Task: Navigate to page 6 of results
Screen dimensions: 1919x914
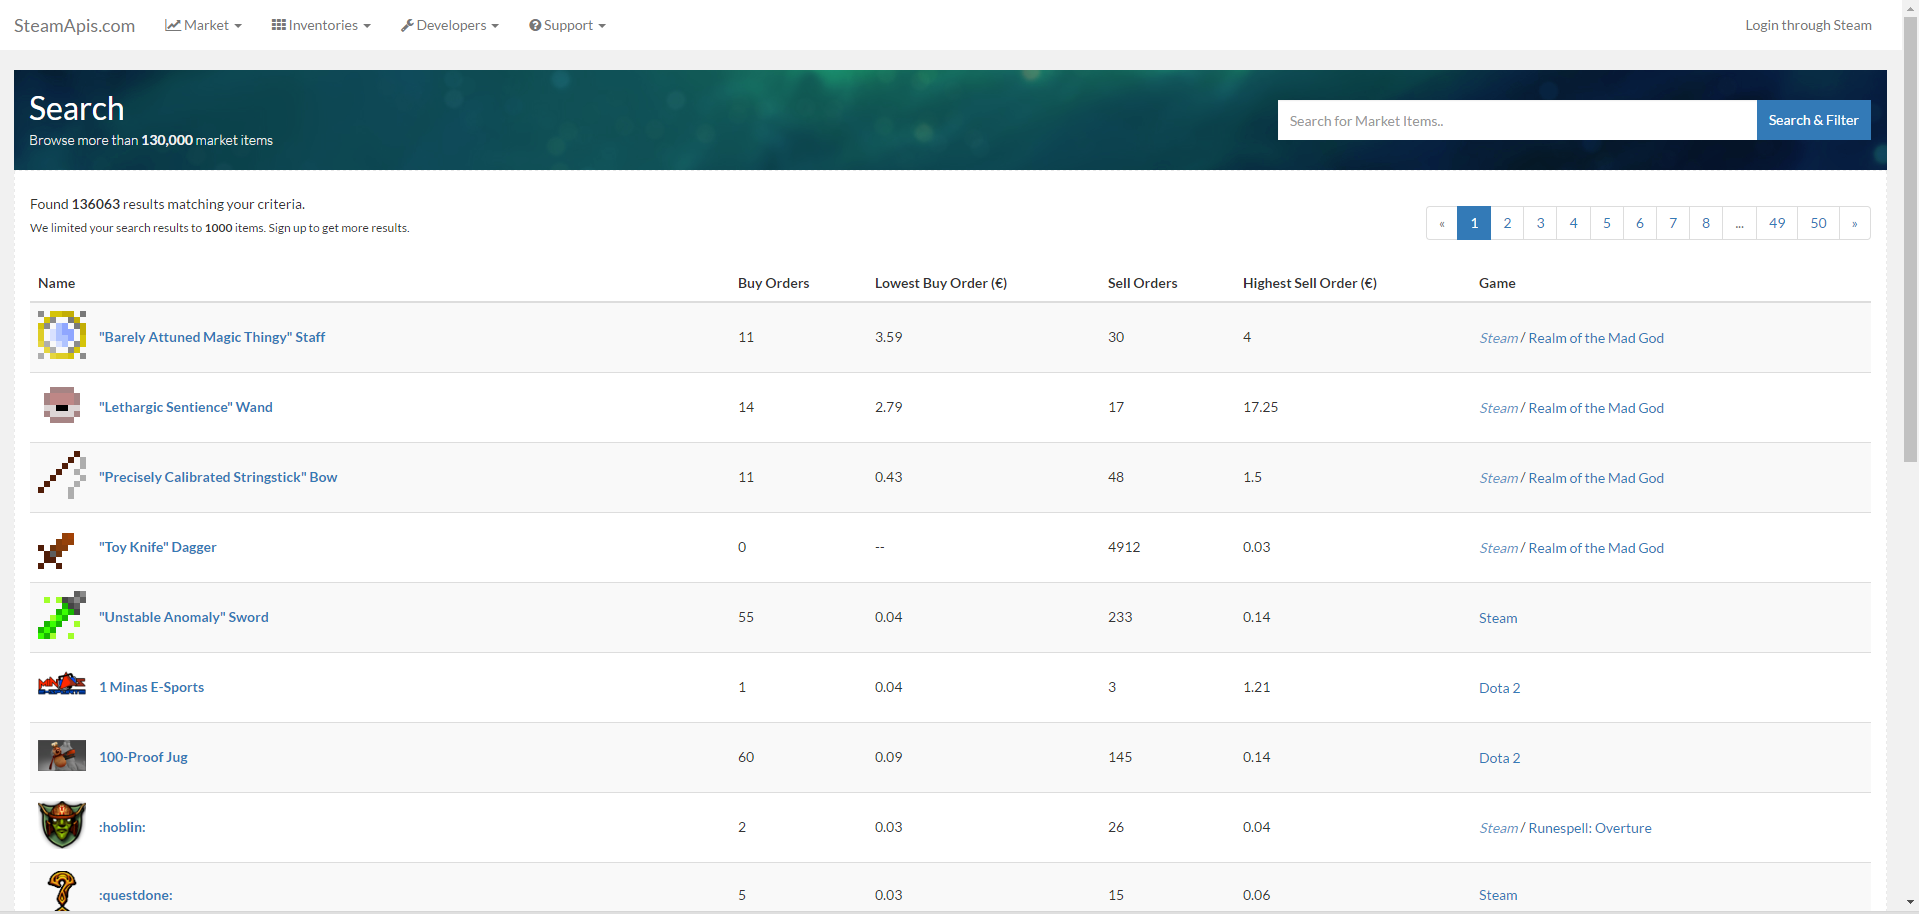Action: pyautogui.click(x=1639, y=223)
